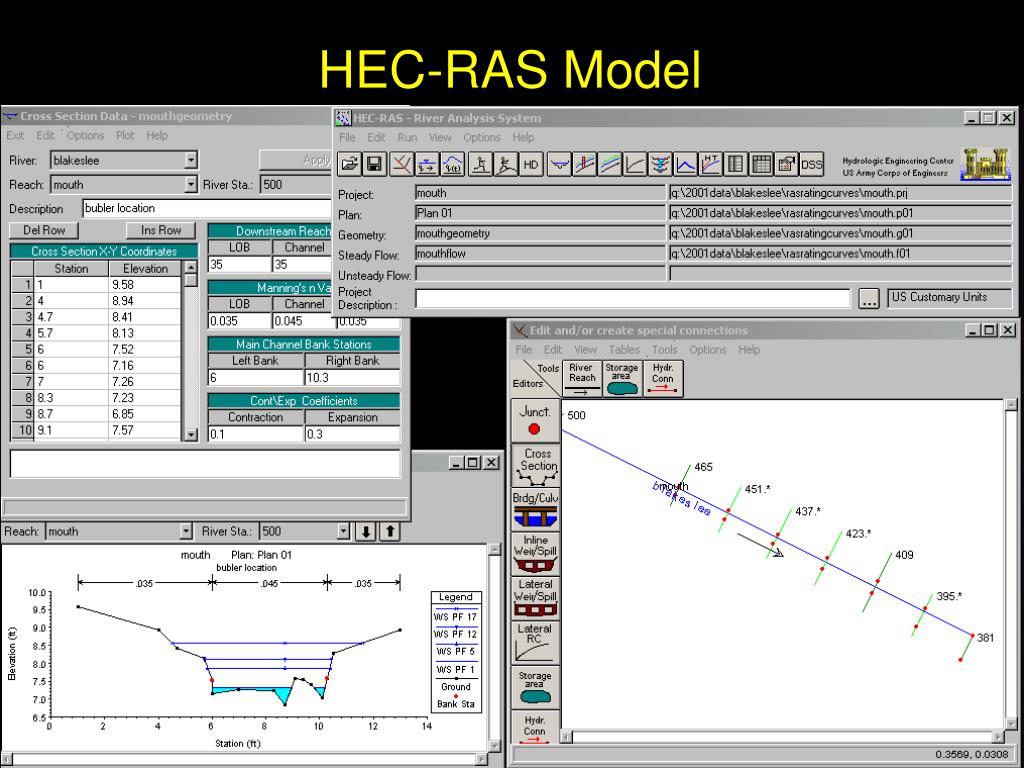Open the Brdg/Culv editor
Screen dimensions: 1024x768
point(535,510)
